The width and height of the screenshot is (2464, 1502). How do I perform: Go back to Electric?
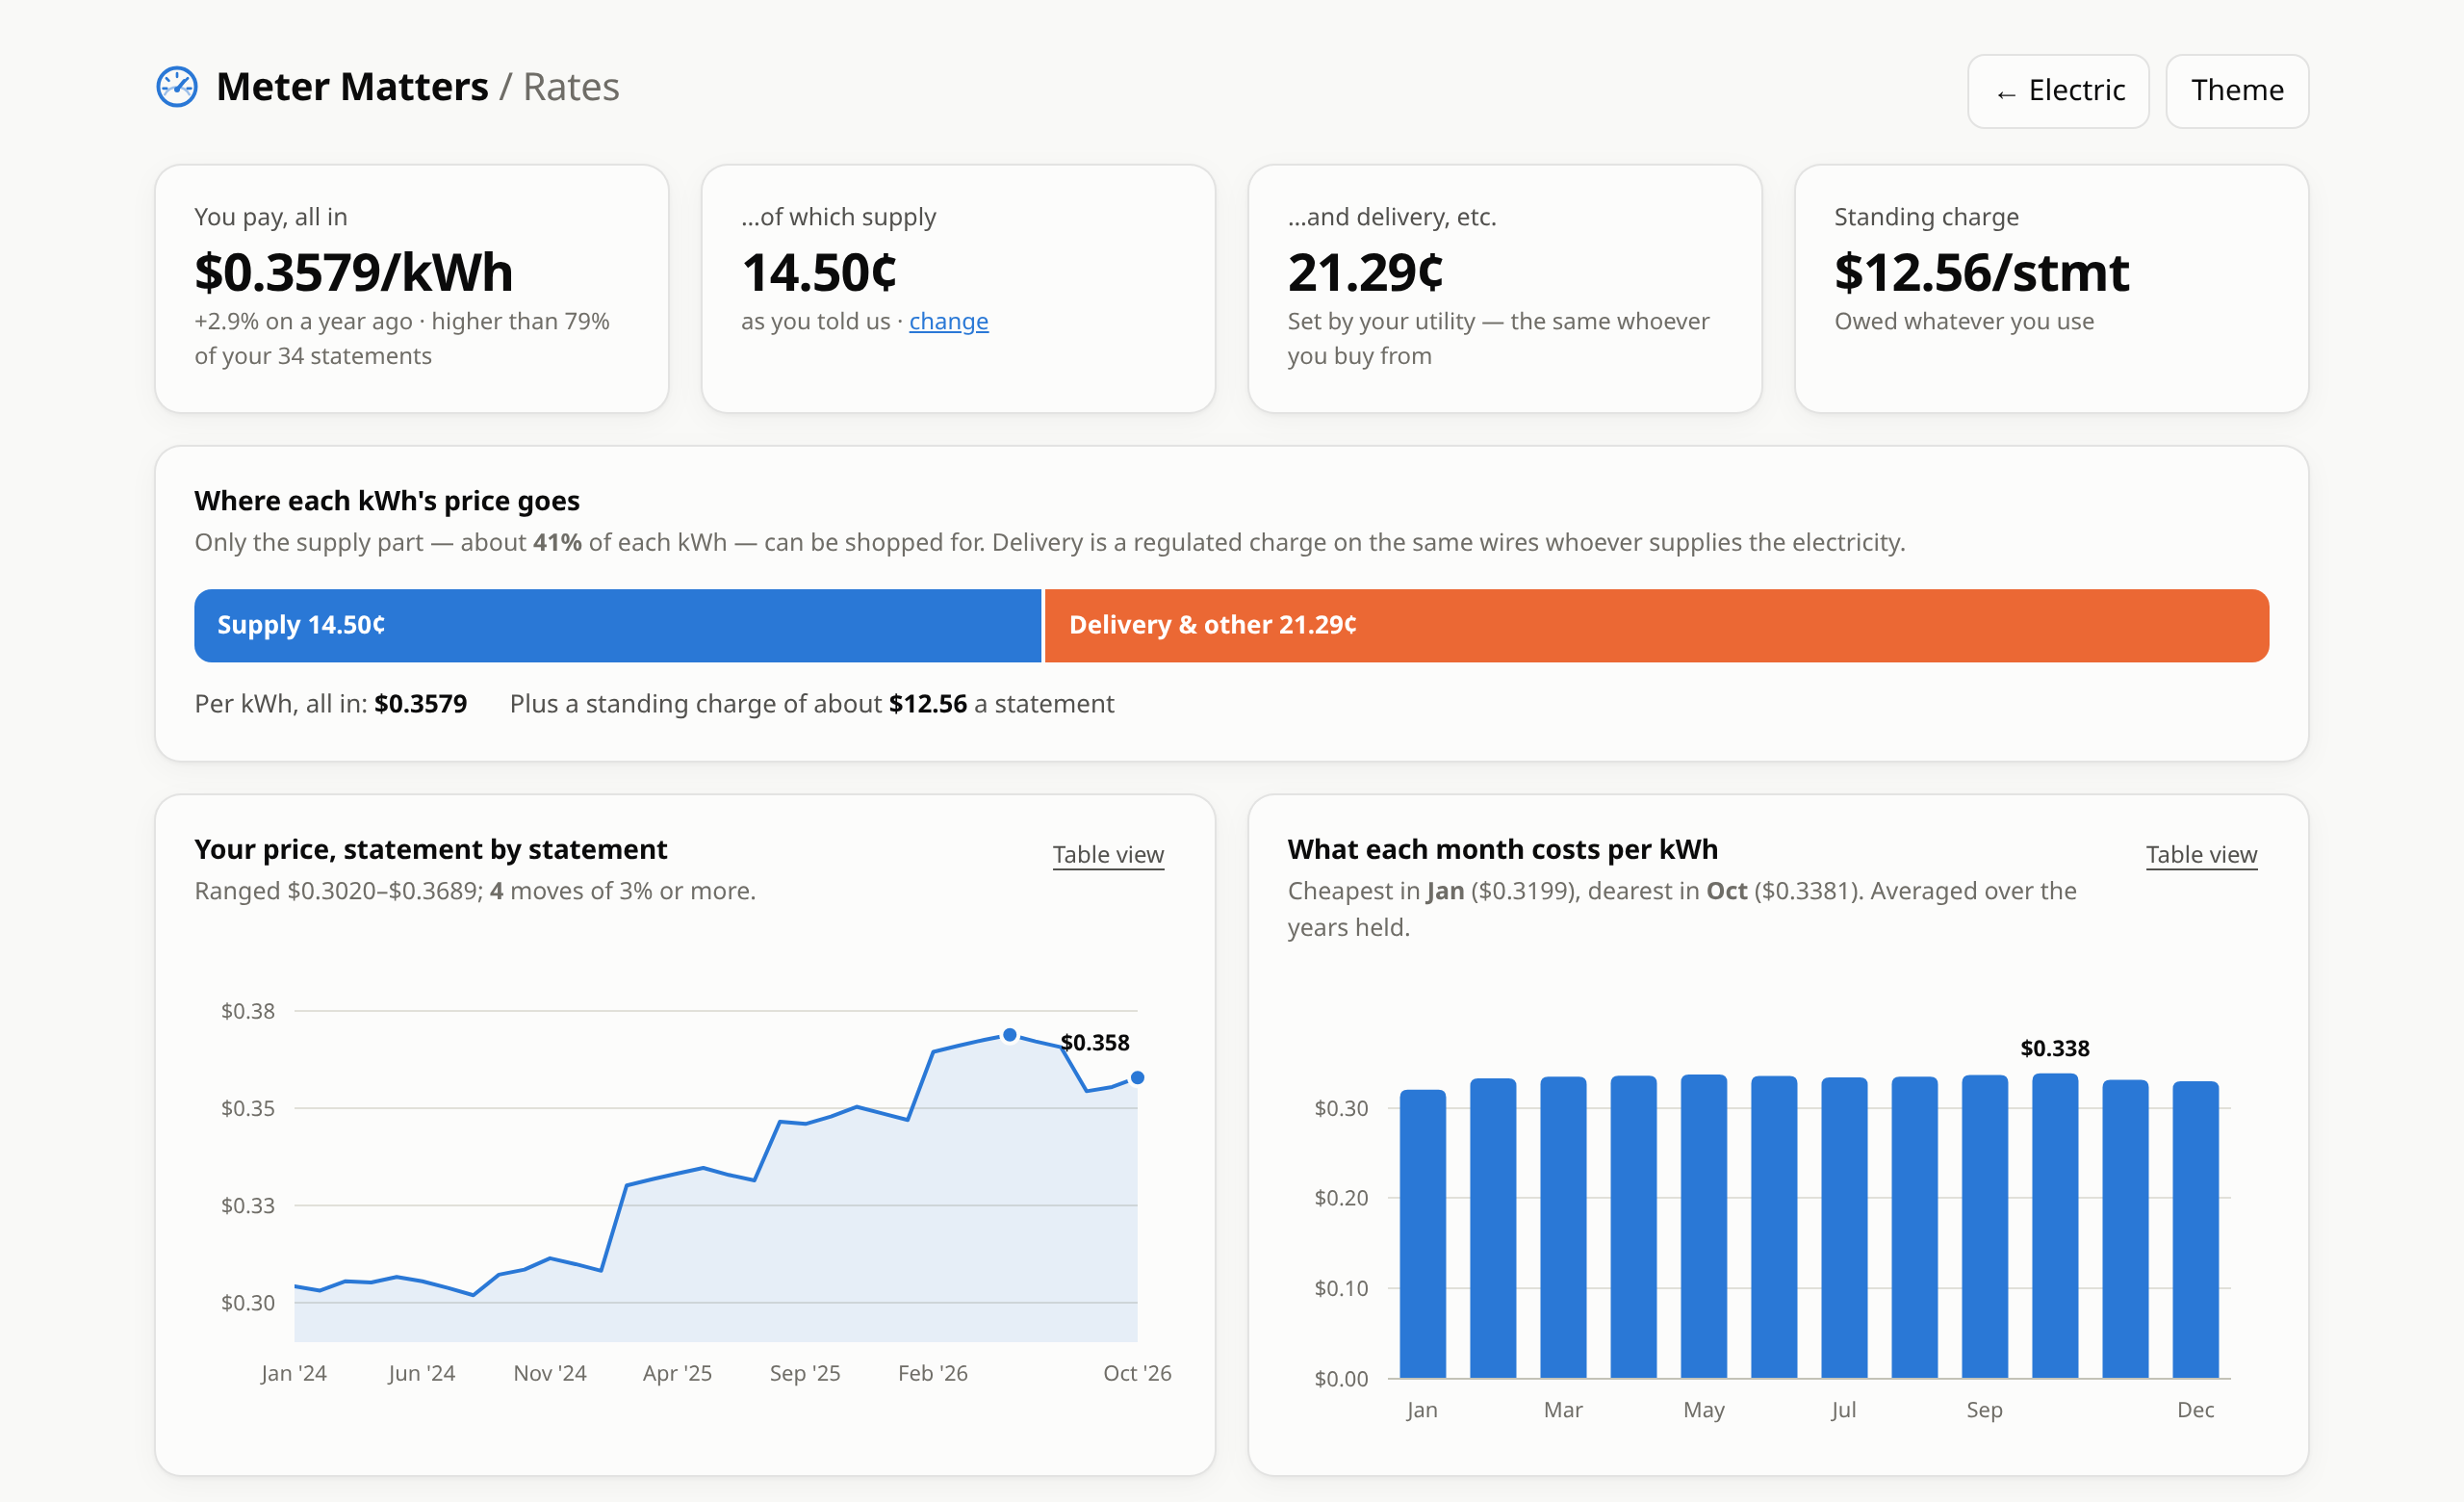(2058, 91)
